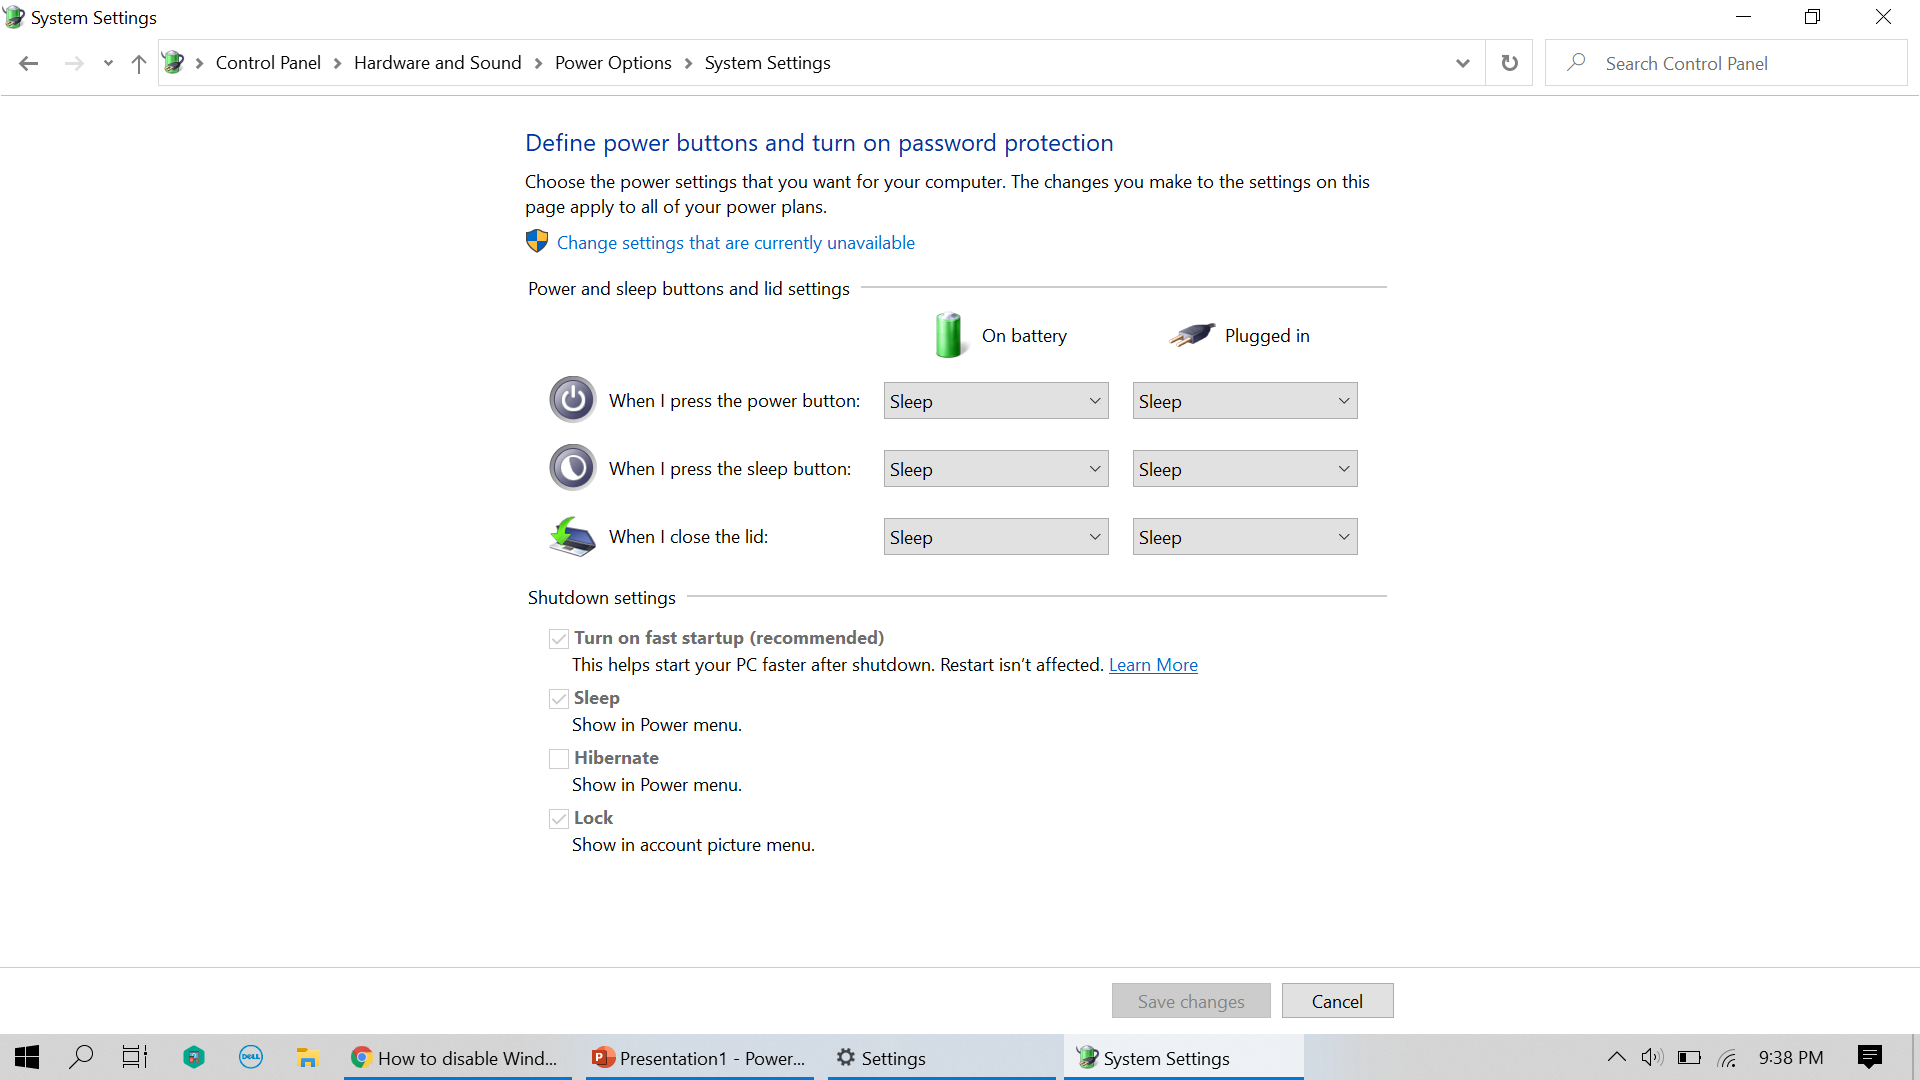The image size is (1920, 1080).
Task: Go to Power Options breadcrumb
Action: [x=613, y=63]
